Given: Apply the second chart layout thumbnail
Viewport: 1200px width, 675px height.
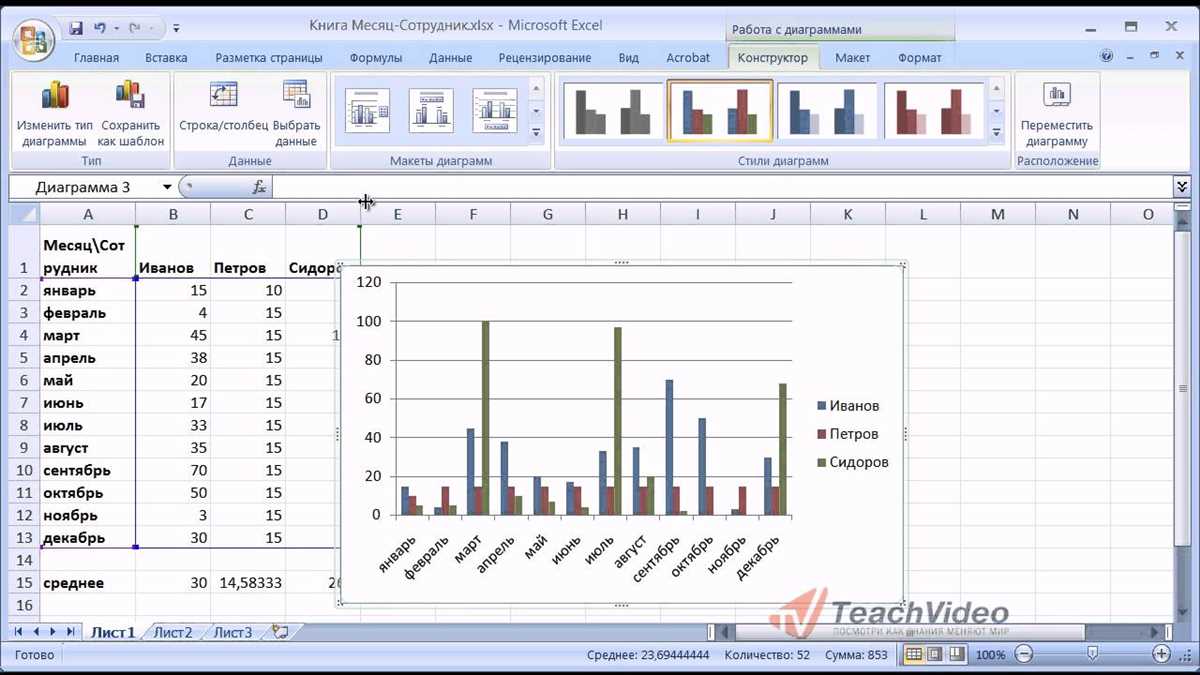Looking at the screenshot, I should point(431,110).
